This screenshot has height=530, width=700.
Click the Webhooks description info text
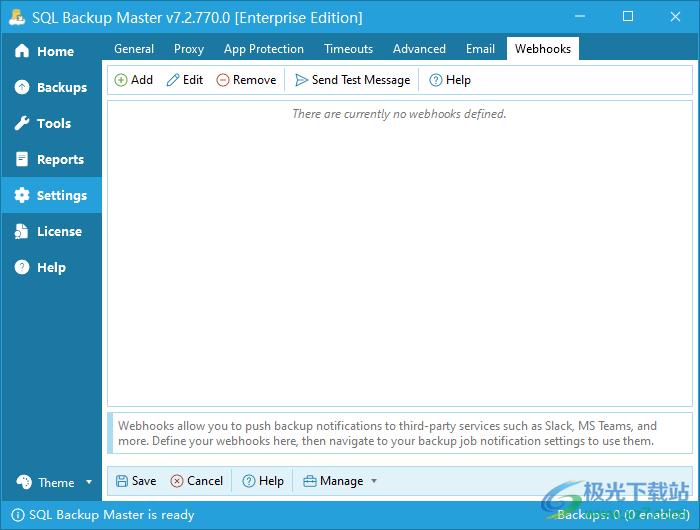pos(388,433)
